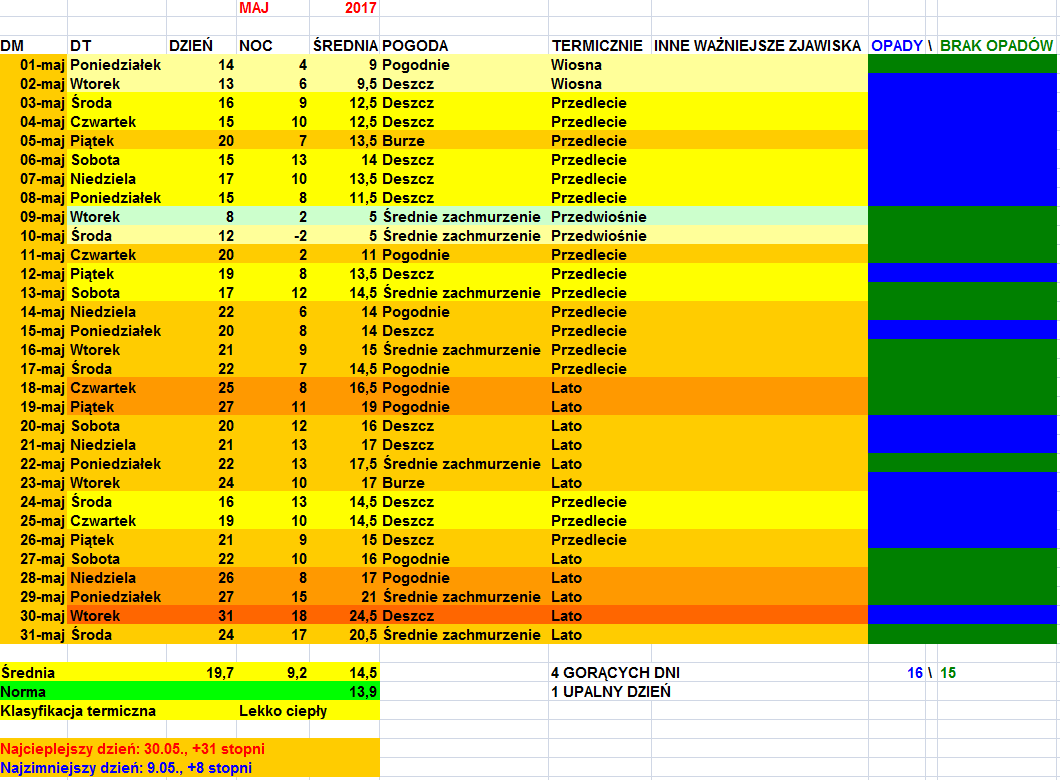Click the Burze weather cell for 05-maj
The height and width of the screenshot is (780, 1060).
(x=403, y=141)
